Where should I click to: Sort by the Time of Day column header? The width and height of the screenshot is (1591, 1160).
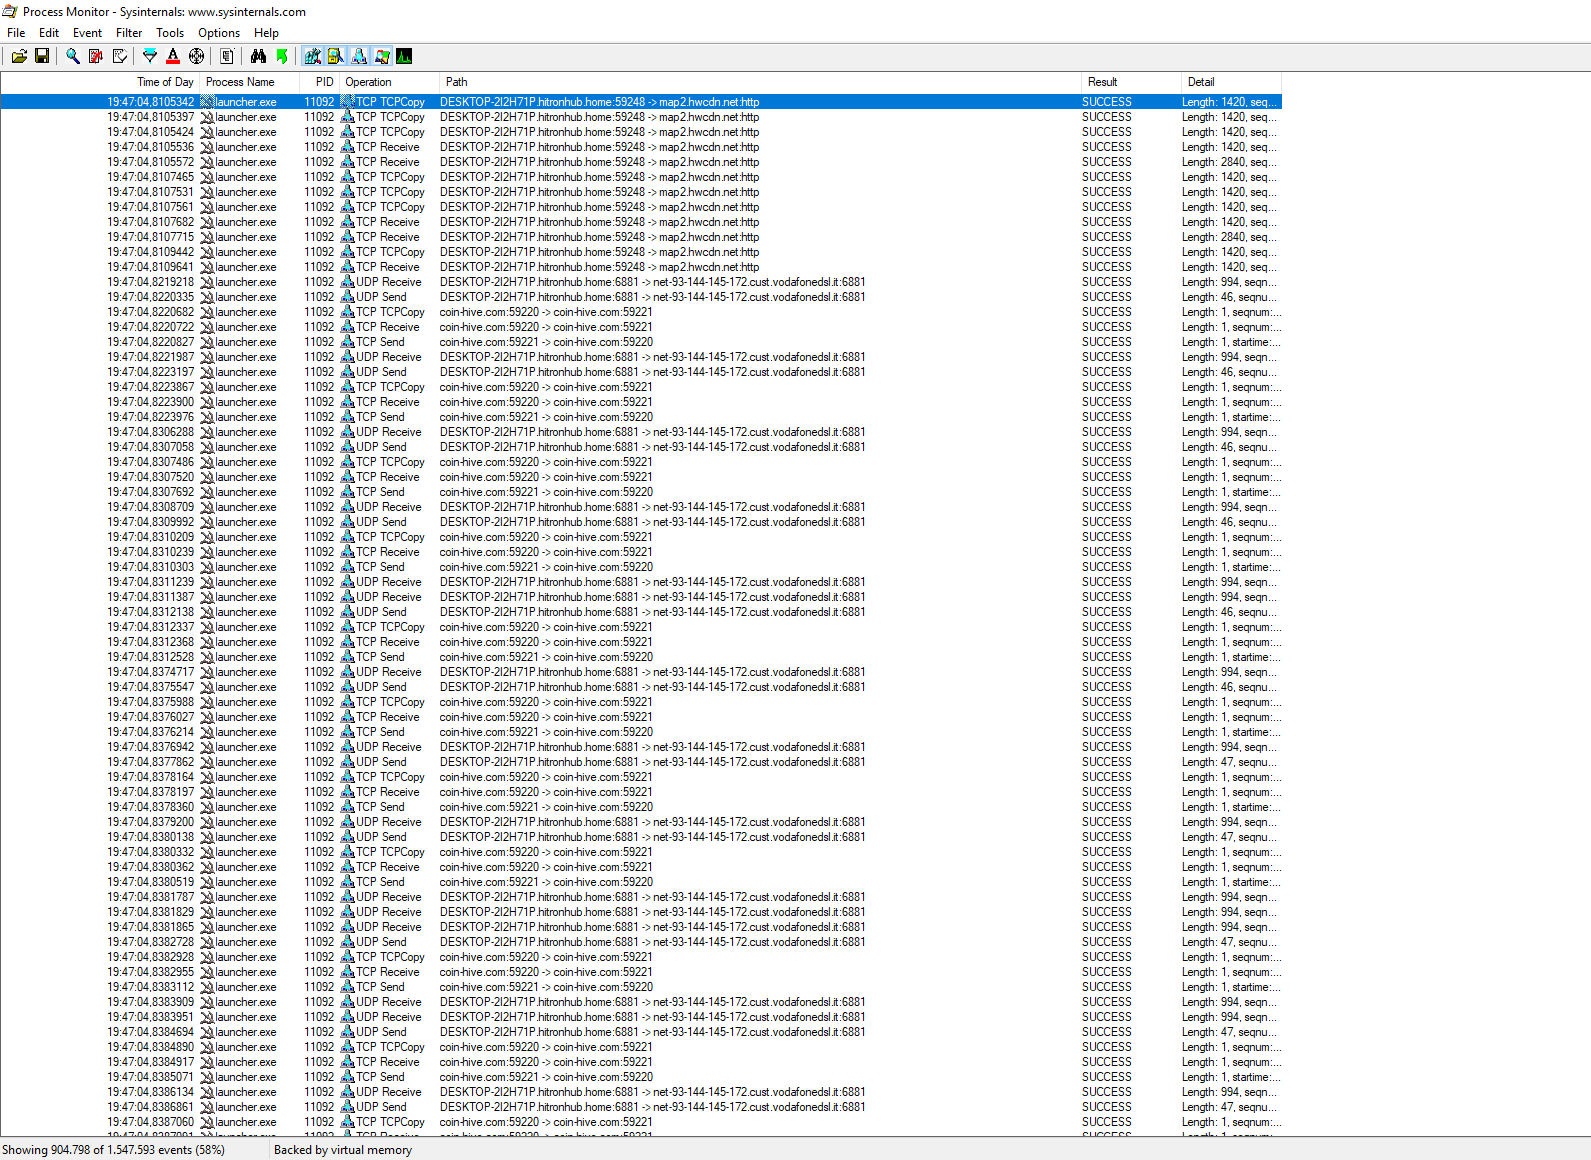coord(100,82)
